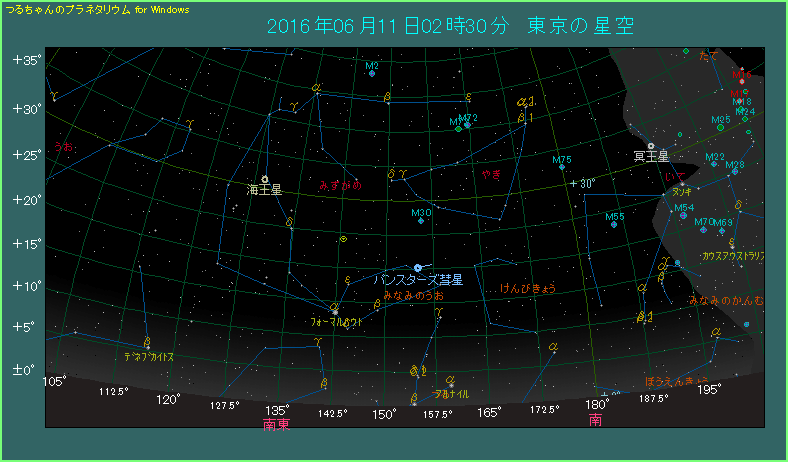The image size is (788, 462).
Task: Click the Fomalhaut (フォーマルハウト) star label
Action: (x=335, y=324)
